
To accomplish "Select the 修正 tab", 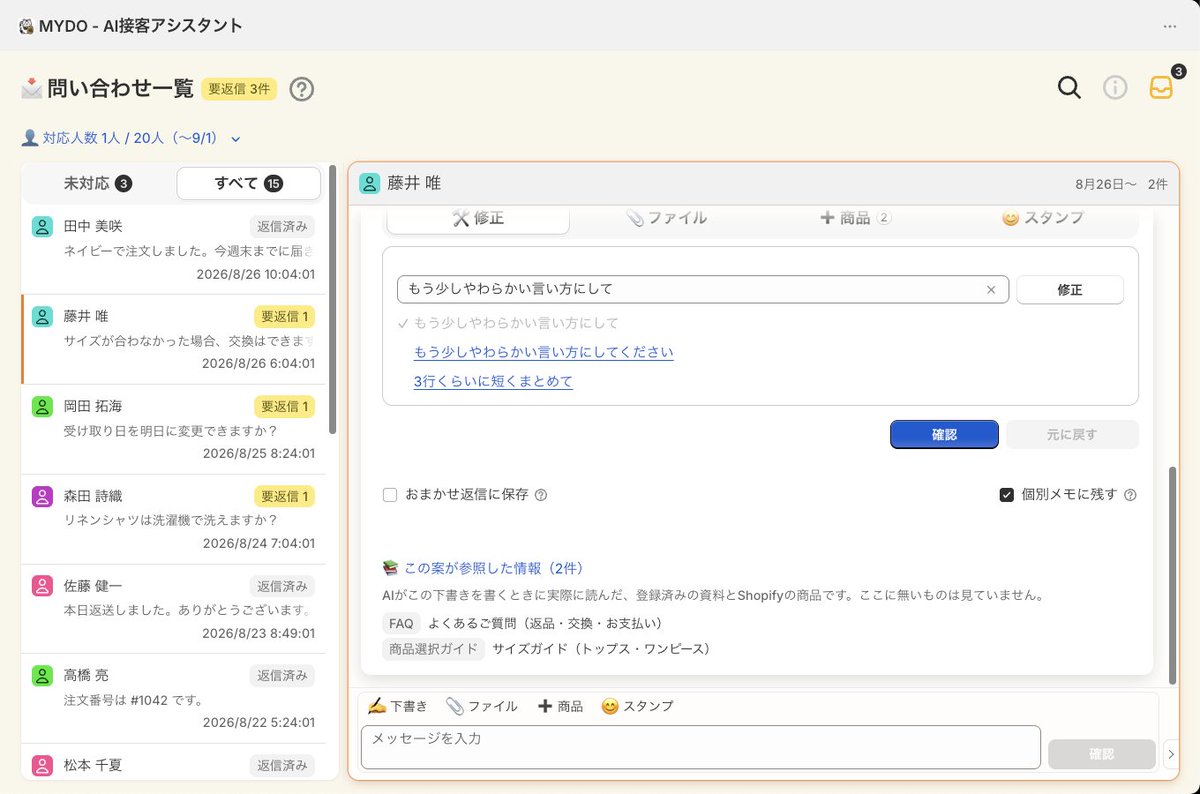I will pos(478,218).
